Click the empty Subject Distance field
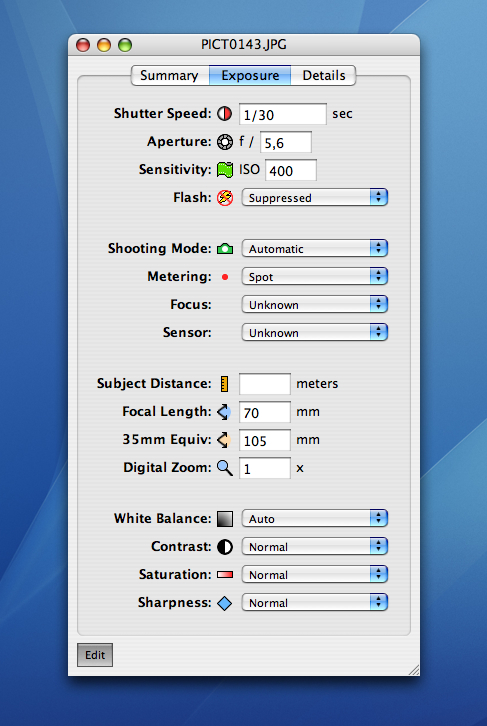Screen dimensions: 487x726 pos(265,384)
